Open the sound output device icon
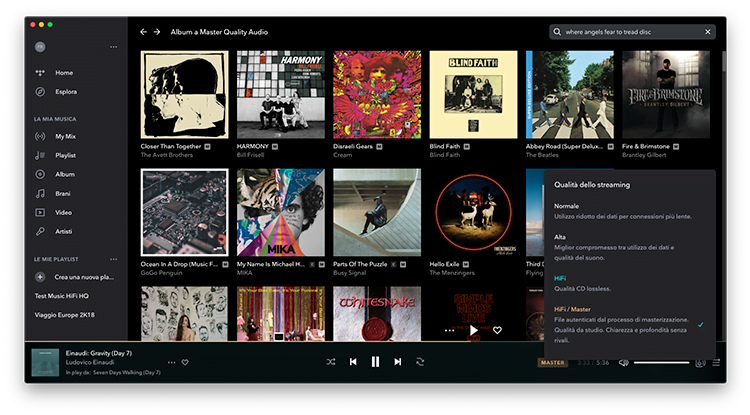 [x=700, y=363]
